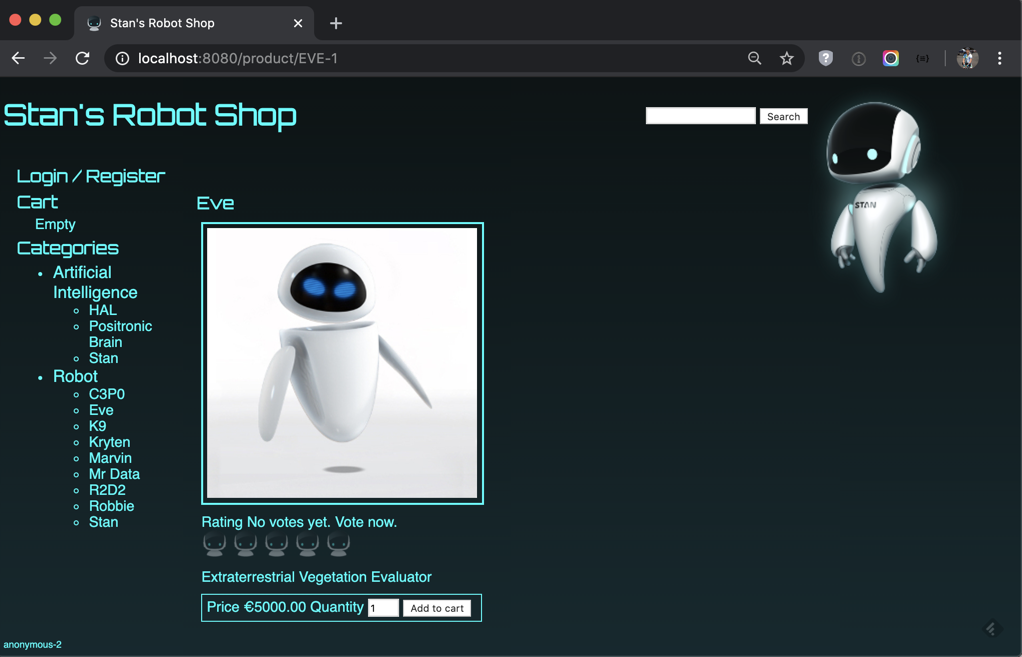Rate Eve five robot stars
Screen dimensions: 1022x657
tap(338, 544)
